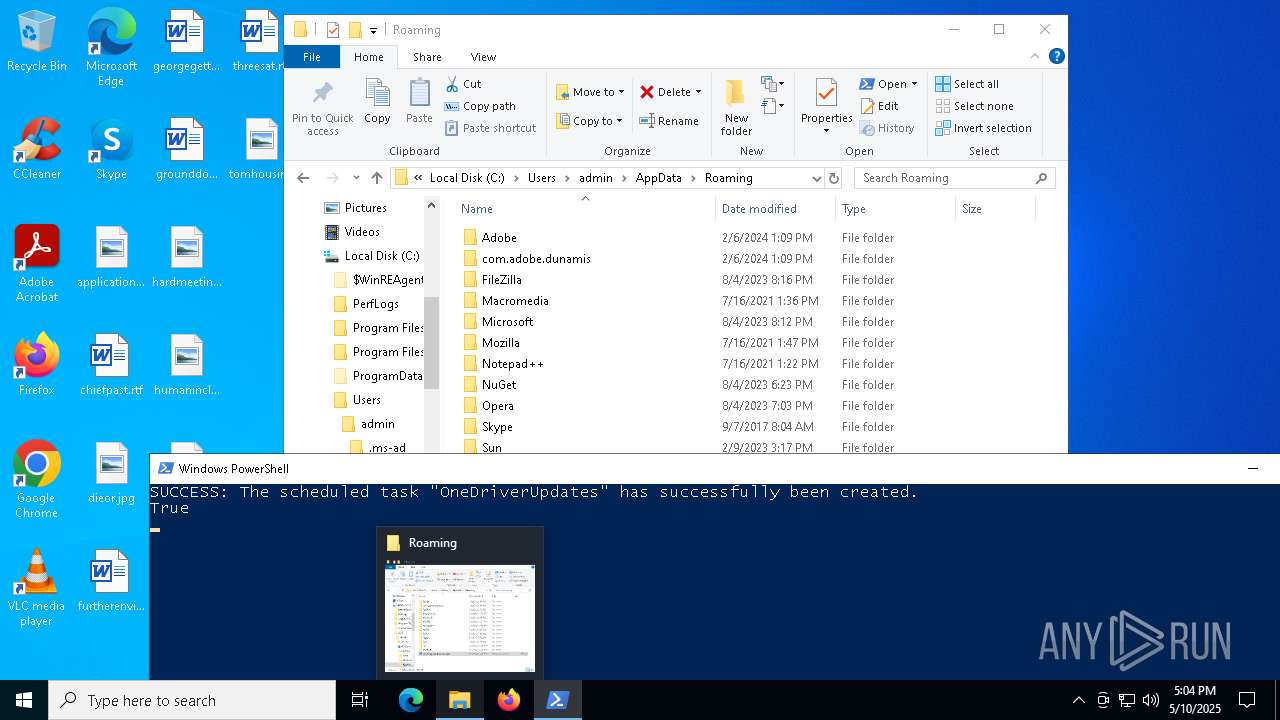Open Skype desktop icon
This screenshot has height=720, width=1280.
tap(111, 150)
